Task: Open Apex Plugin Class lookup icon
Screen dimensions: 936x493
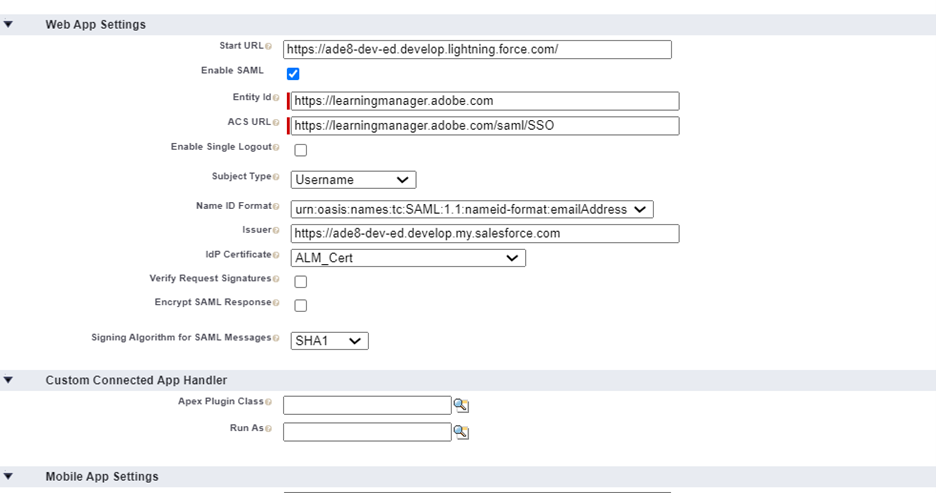Action: click(461, 405)
